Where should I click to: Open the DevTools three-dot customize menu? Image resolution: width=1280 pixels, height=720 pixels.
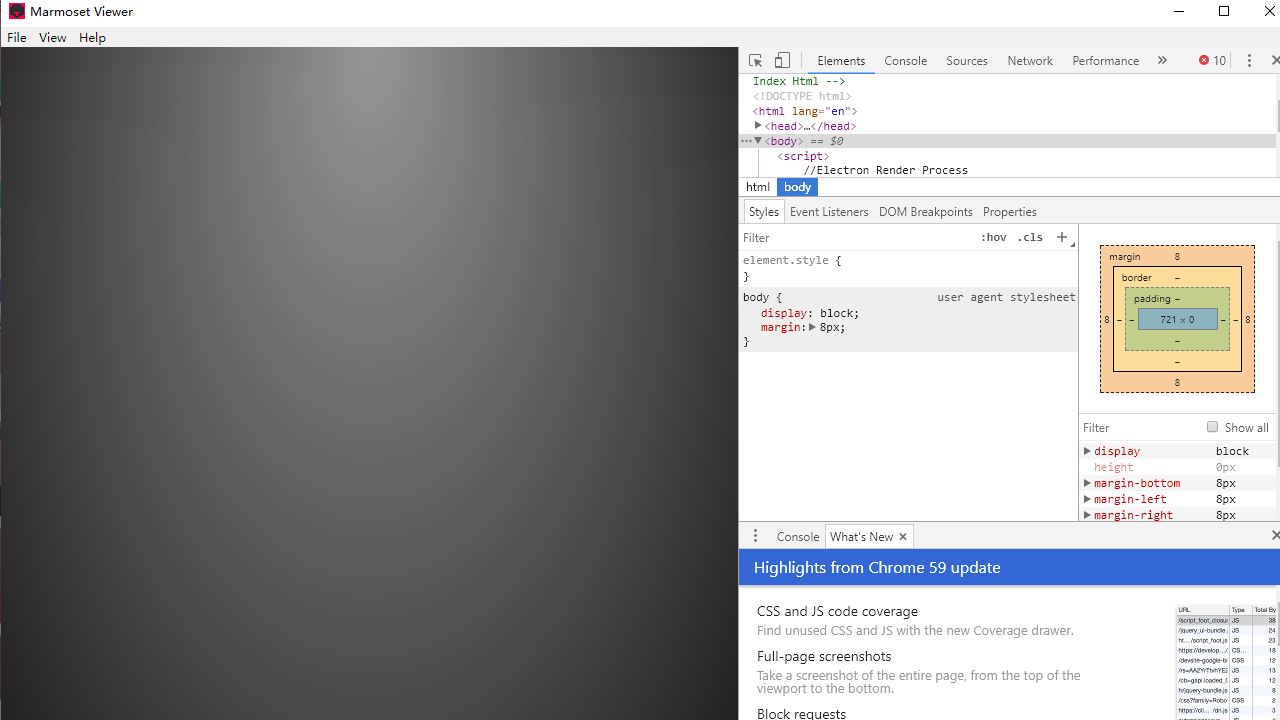click(x=1249, y=60)
